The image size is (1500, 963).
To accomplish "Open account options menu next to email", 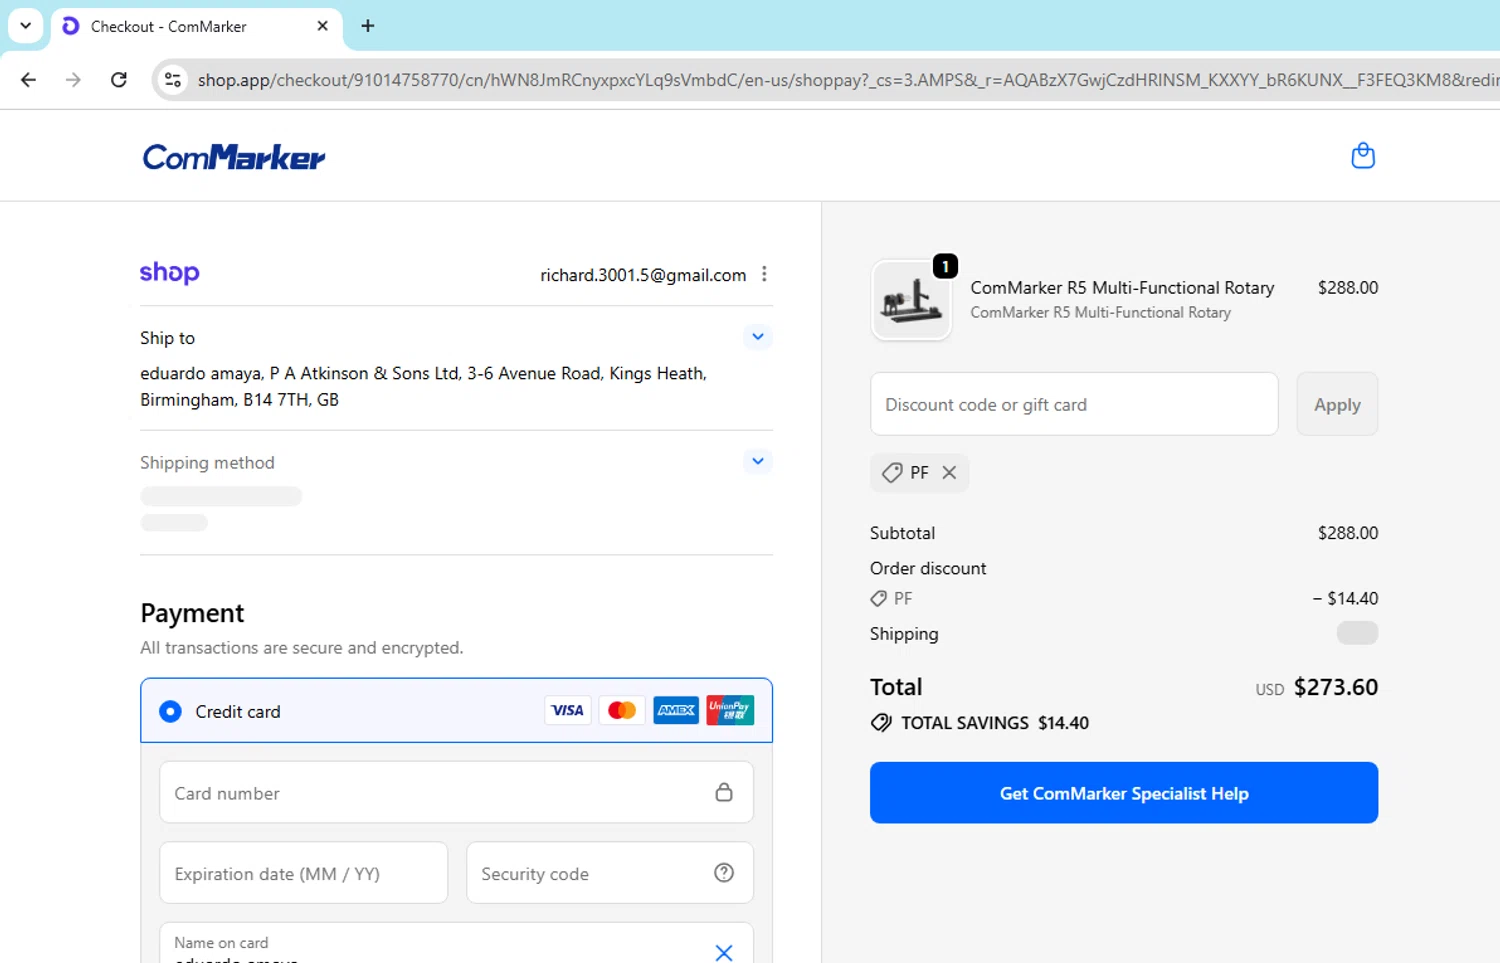I will pos(764,274).
